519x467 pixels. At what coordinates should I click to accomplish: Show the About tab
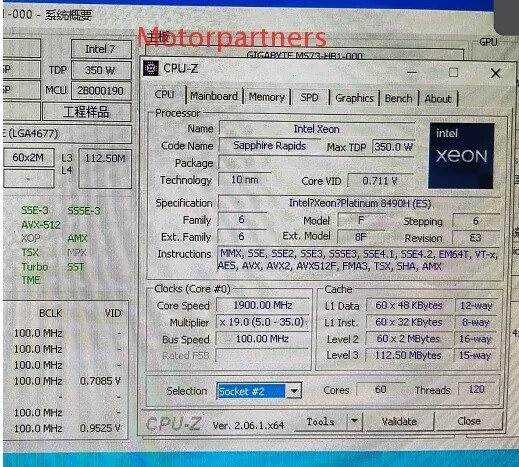[438, 99]
